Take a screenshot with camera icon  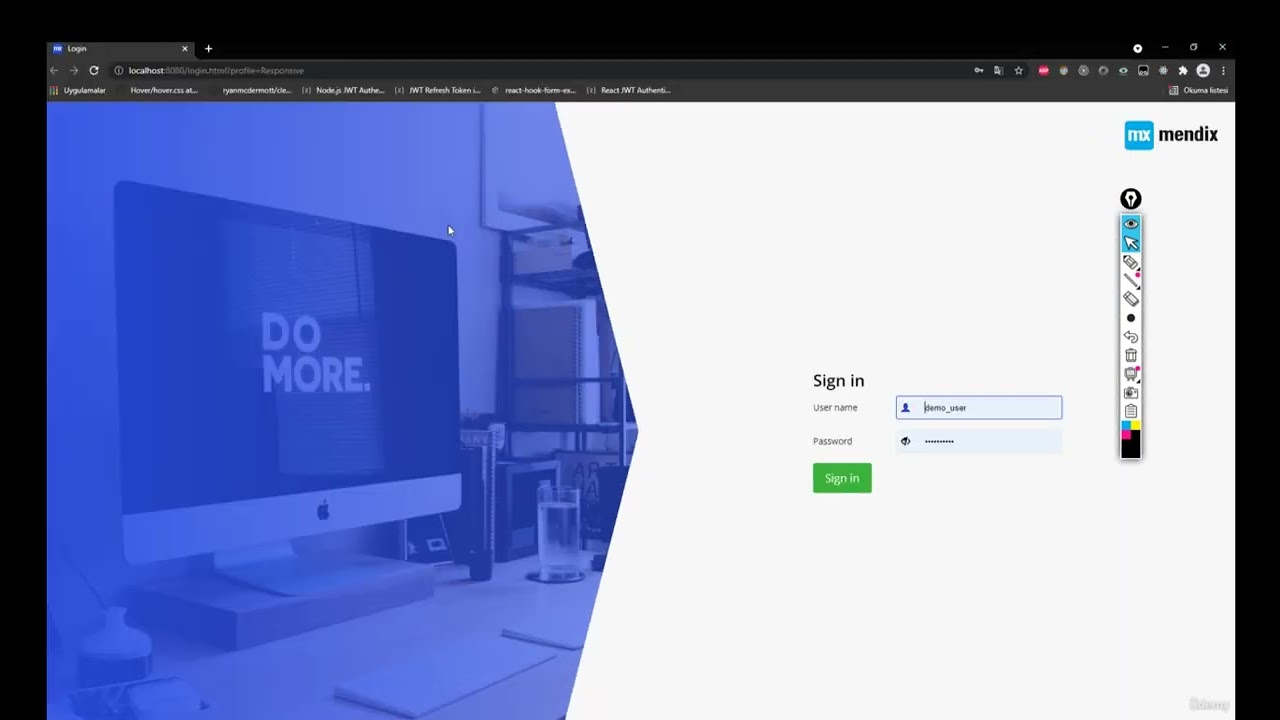(1131, 393)
